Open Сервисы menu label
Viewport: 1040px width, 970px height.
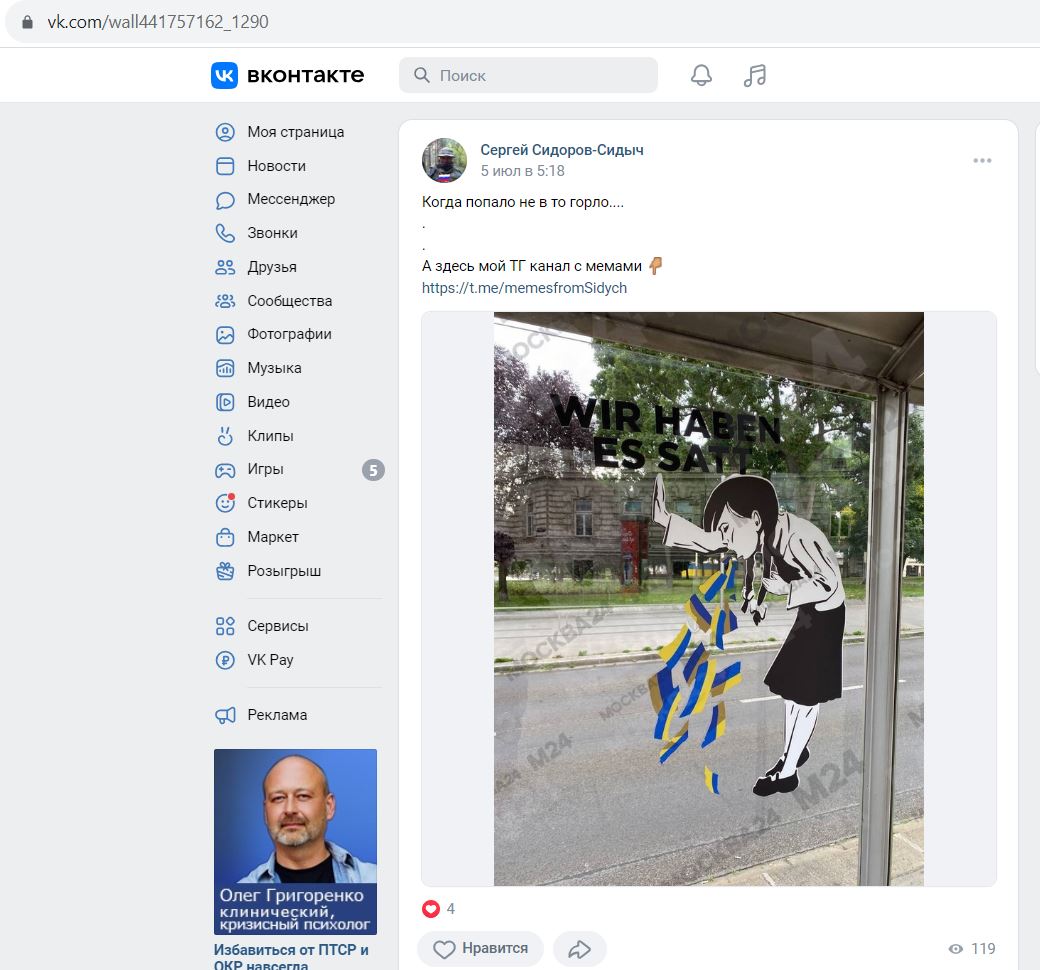(278, 626)
